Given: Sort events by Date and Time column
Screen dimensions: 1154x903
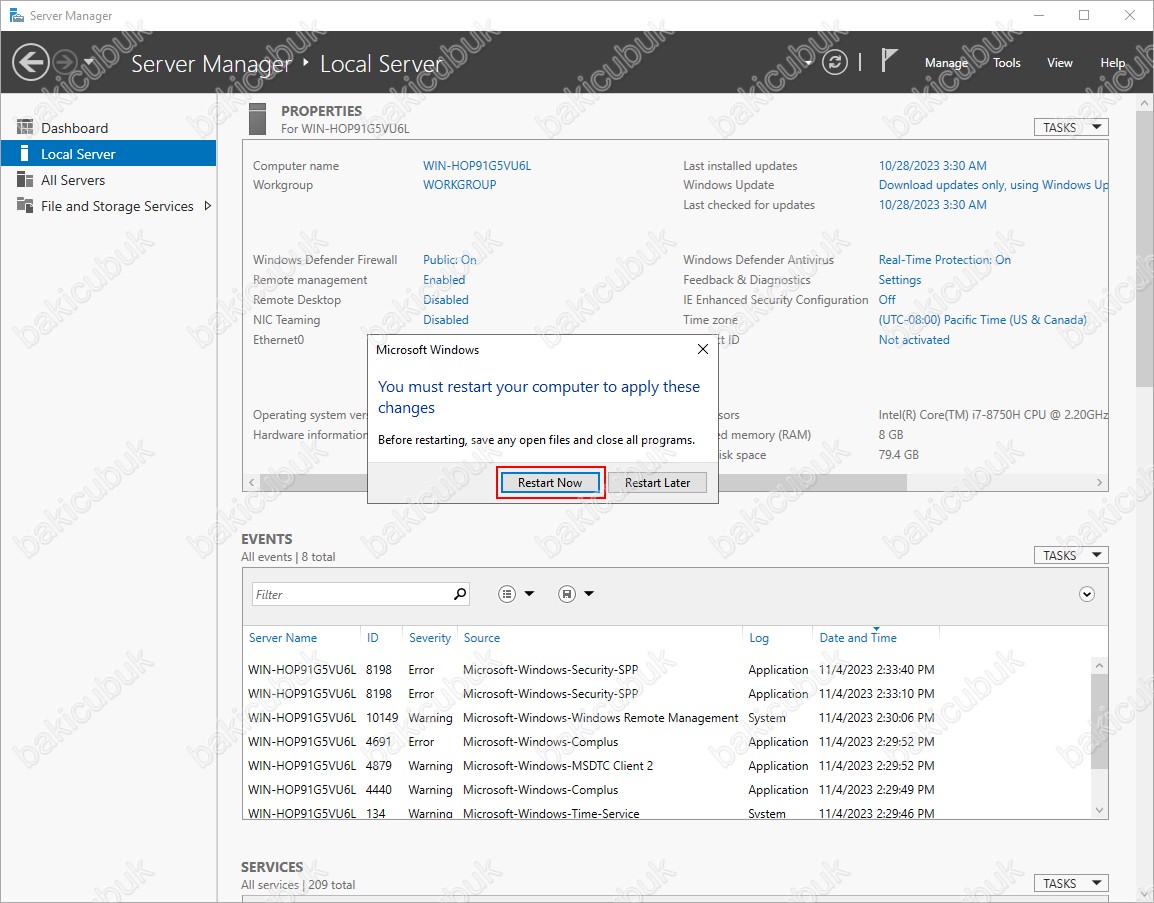Looking at the screenshot, I should click(858, 638).
